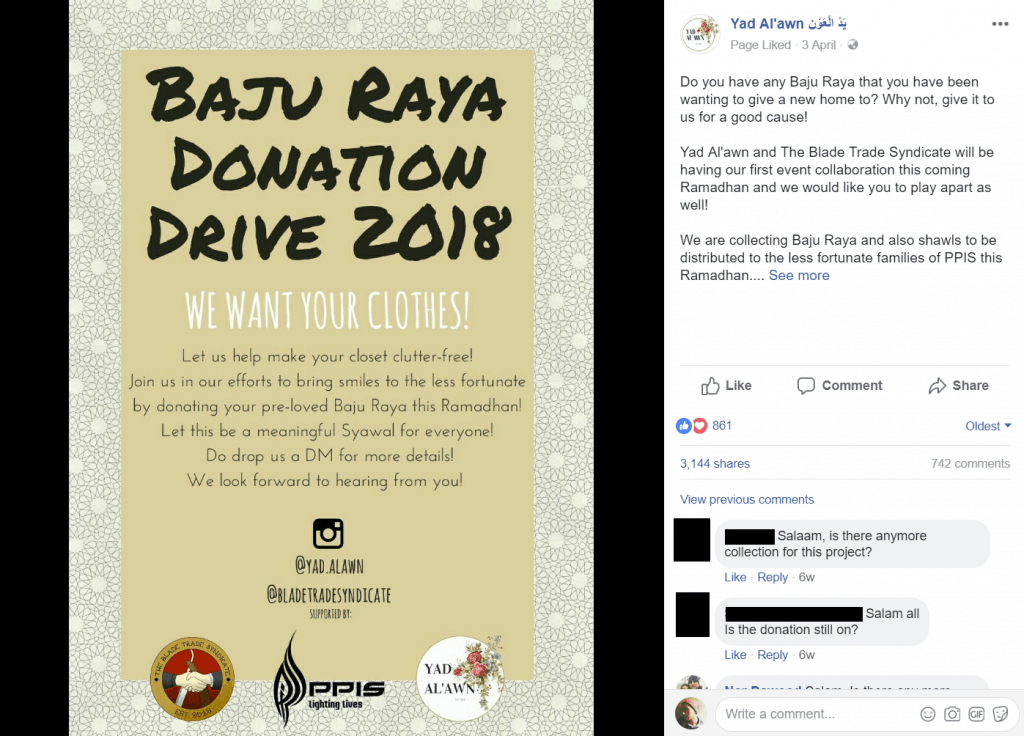
Task: Click the globe public audience icon
Action: 853,45
